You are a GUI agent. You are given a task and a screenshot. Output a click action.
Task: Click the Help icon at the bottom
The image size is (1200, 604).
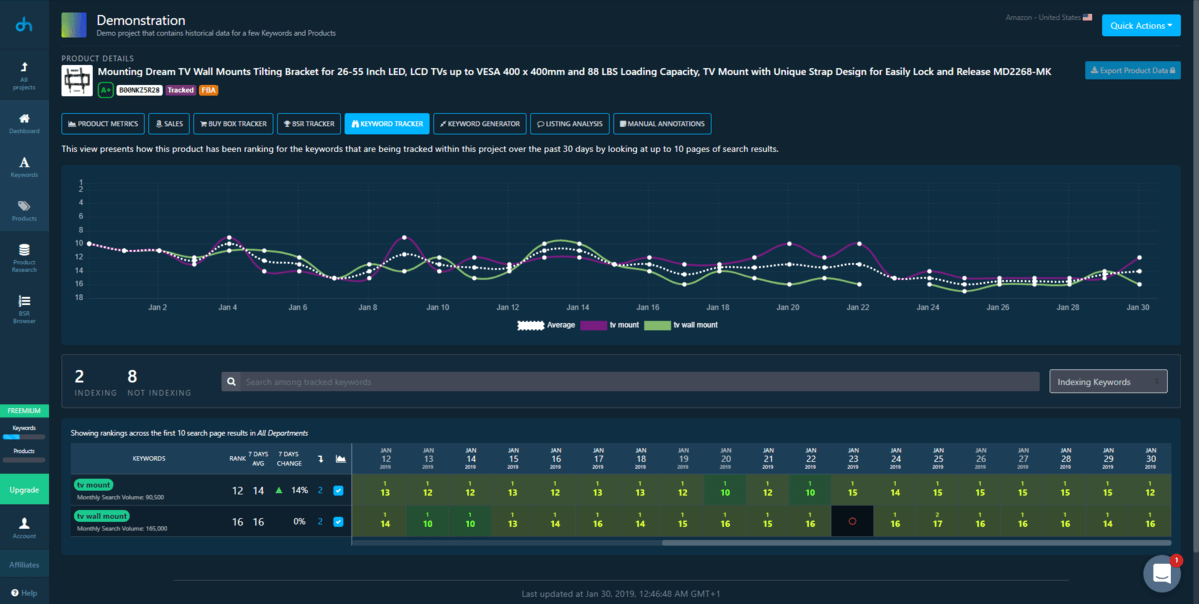25,593
